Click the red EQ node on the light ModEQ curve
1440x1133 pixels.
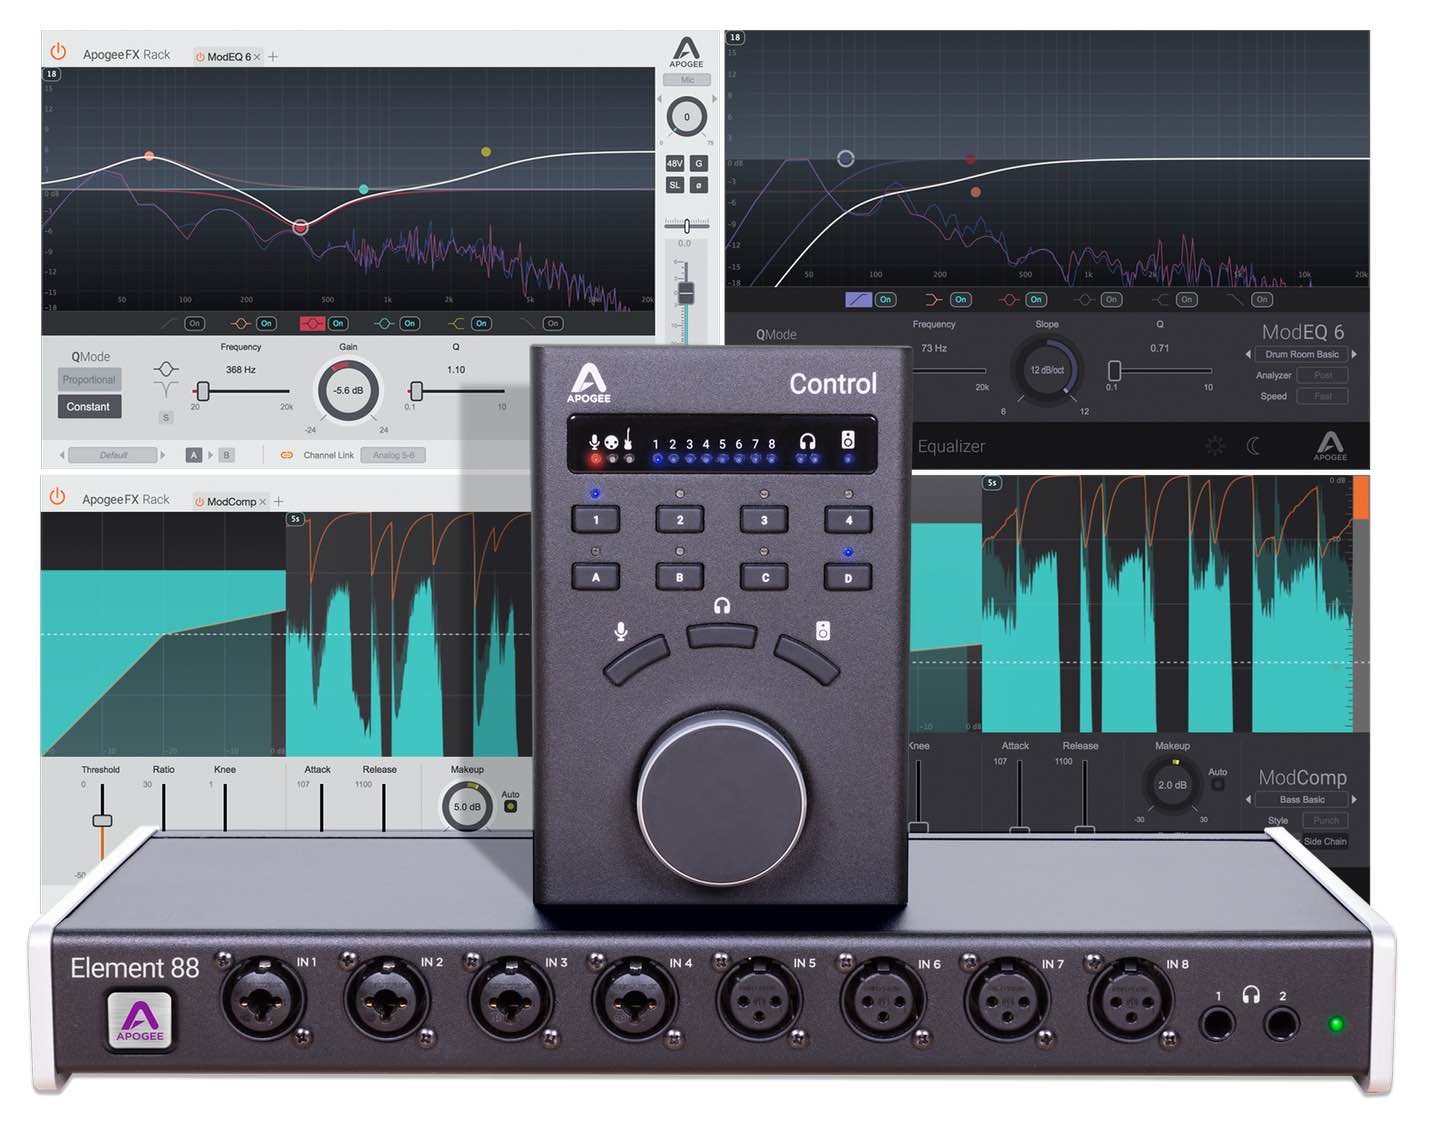tap(300, 227)
